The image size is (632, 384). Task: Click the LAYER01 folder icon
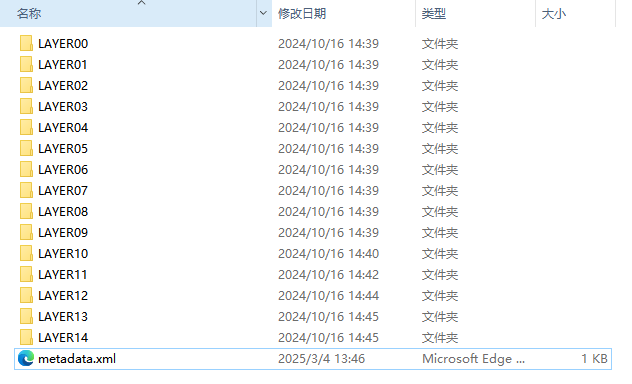pos(26,64)
